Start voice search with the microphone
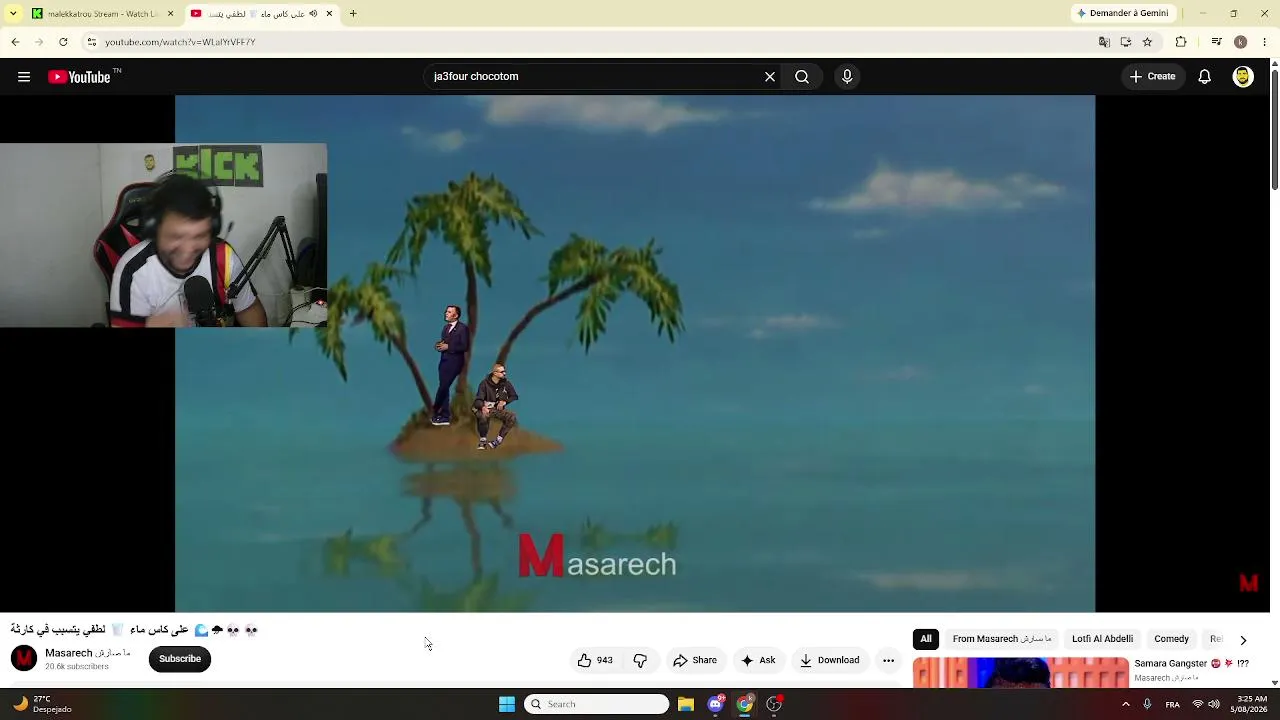Screen dimensions: 1280x720 [847, 77]
